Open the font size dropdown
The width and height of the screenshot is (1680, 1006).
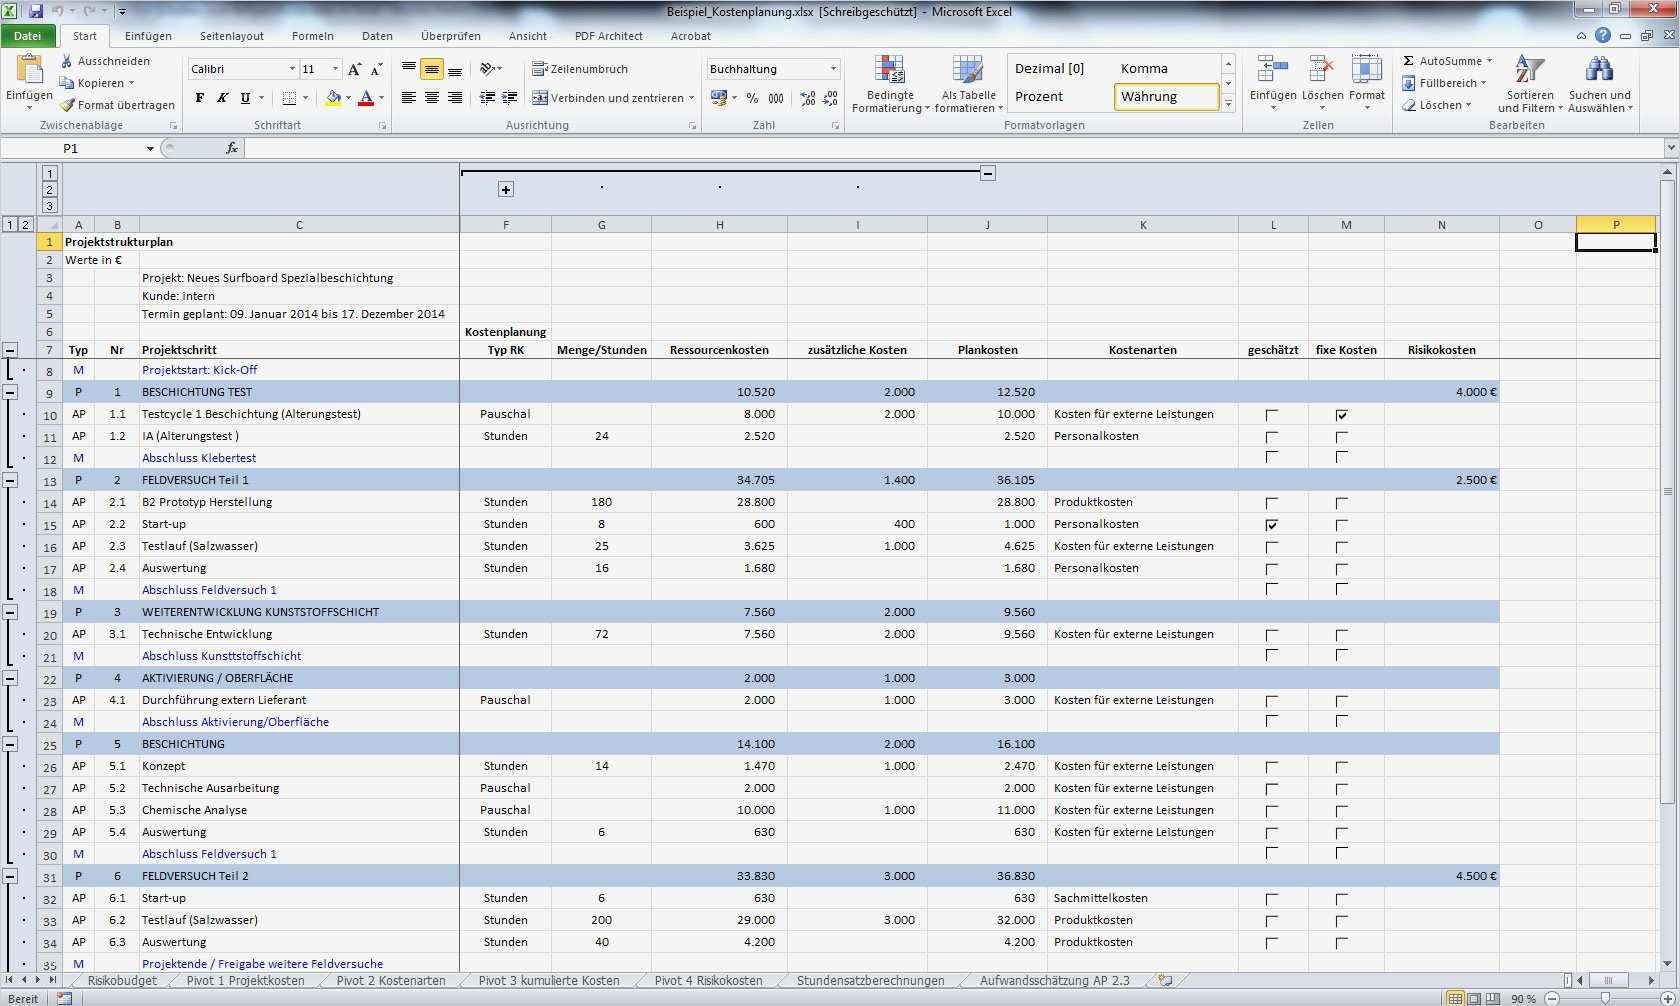coord(333,69)
